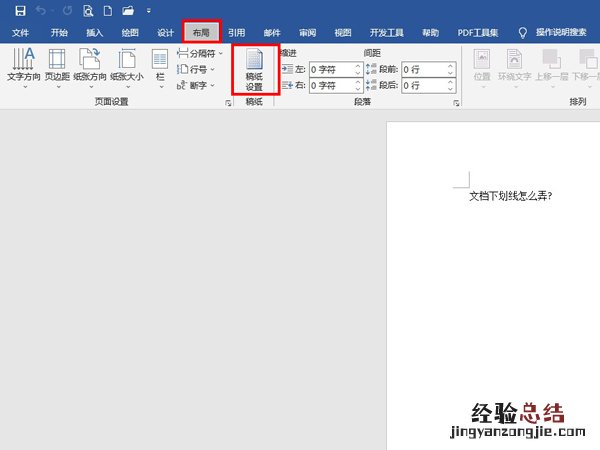Open the 页边距 margins tool
Image resolution: width=600 pixels, height=450 pixels.
(x=57, y=66)
